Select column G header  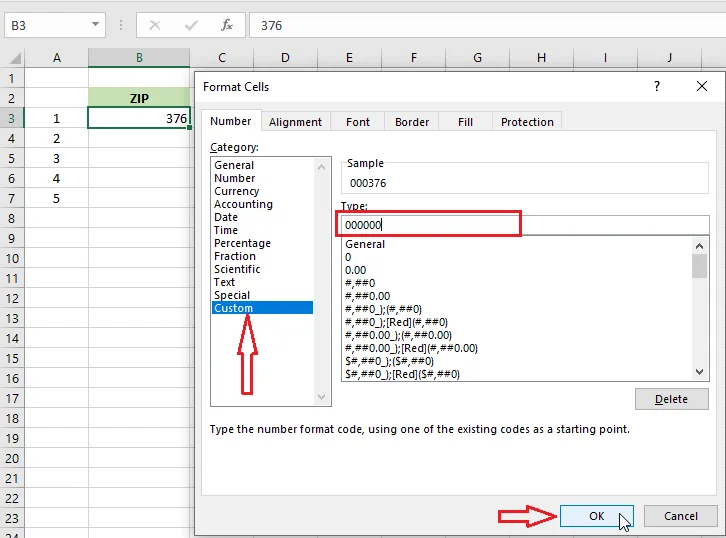coord(477,57)
